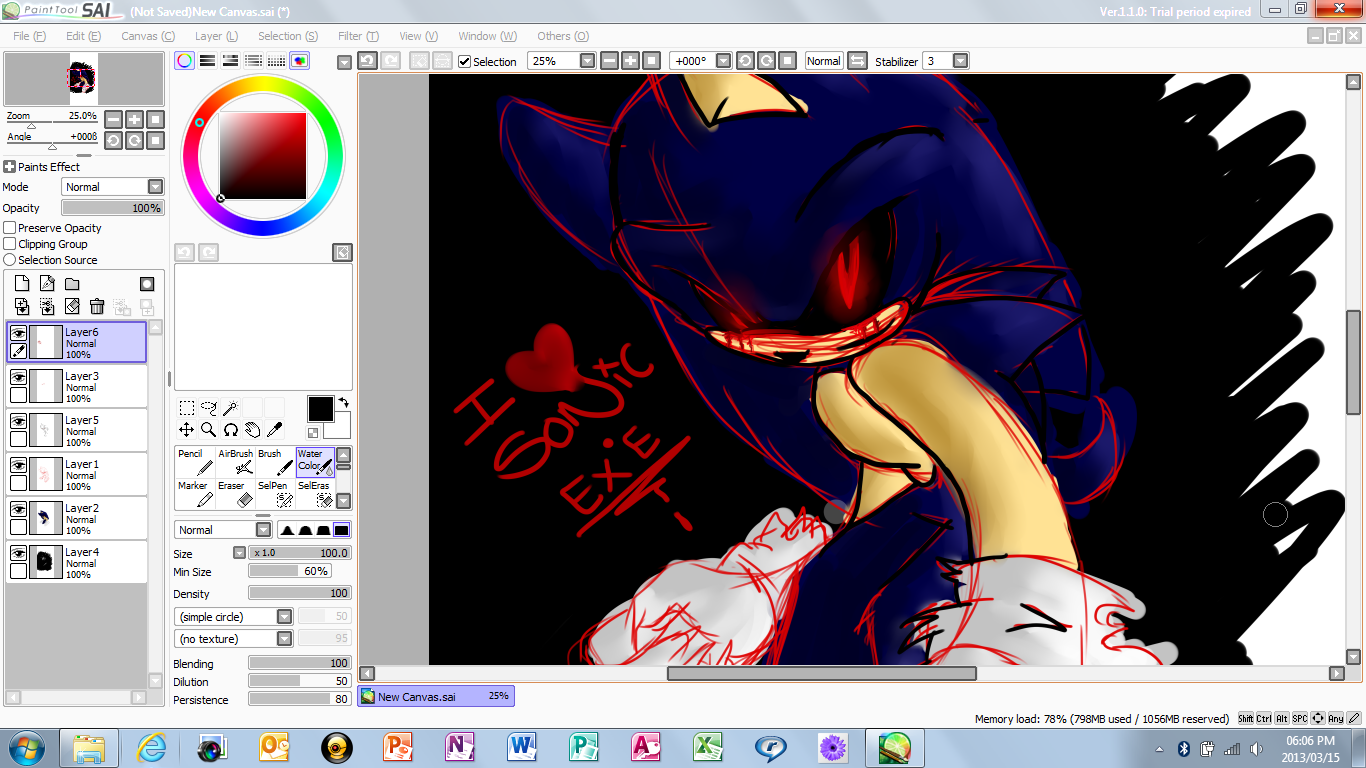Image resolution: width=1366 pixels, height=768 pixels.
Task: Activate the hand pan tool
Action: point(252,430)
